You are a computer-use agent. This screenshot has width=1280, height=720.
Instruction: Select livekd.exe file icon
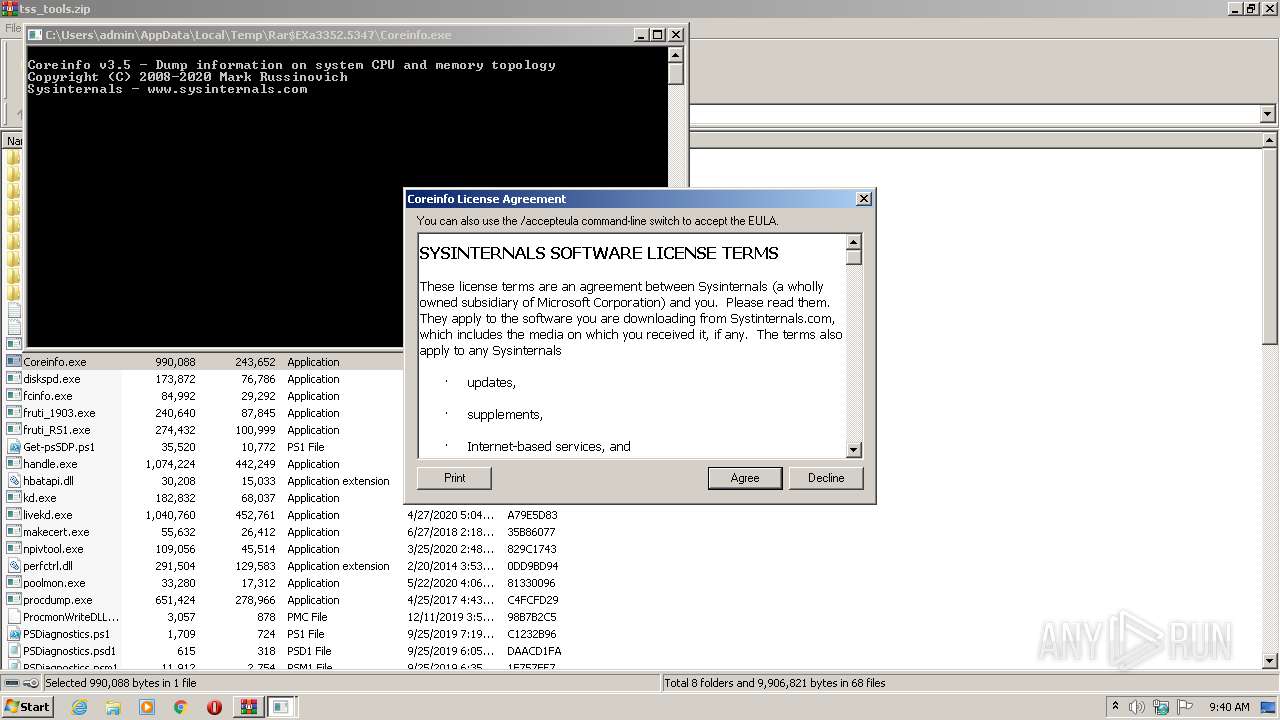[x=14, y=515]
